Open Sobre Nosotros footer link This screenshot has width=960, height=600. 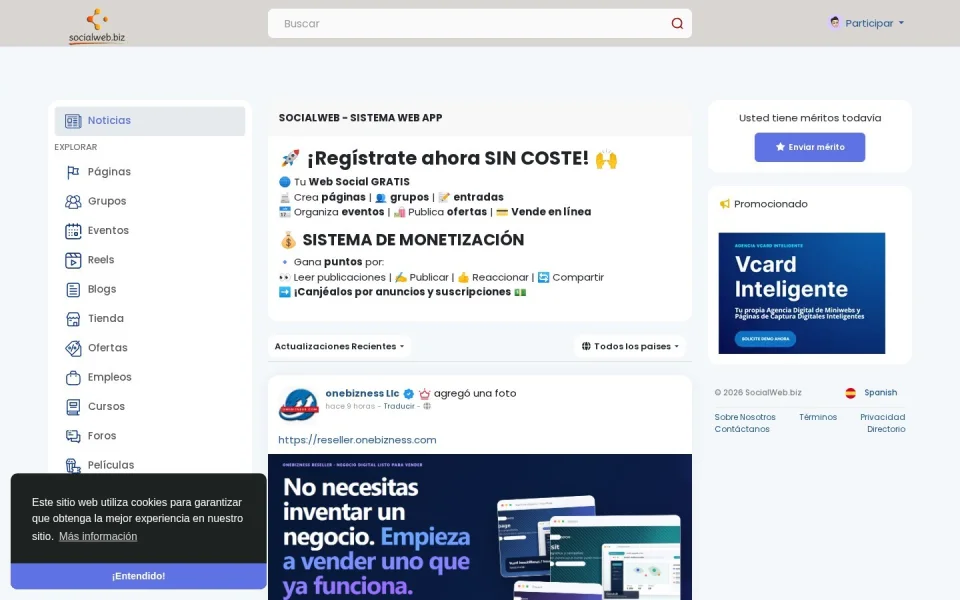(x=745, y=418)
